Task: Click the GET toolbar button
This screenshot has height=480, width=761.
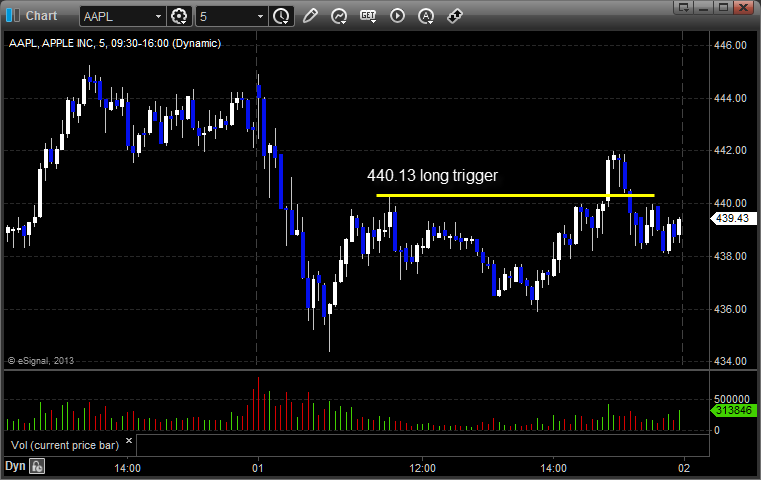Action: [368, 16]
